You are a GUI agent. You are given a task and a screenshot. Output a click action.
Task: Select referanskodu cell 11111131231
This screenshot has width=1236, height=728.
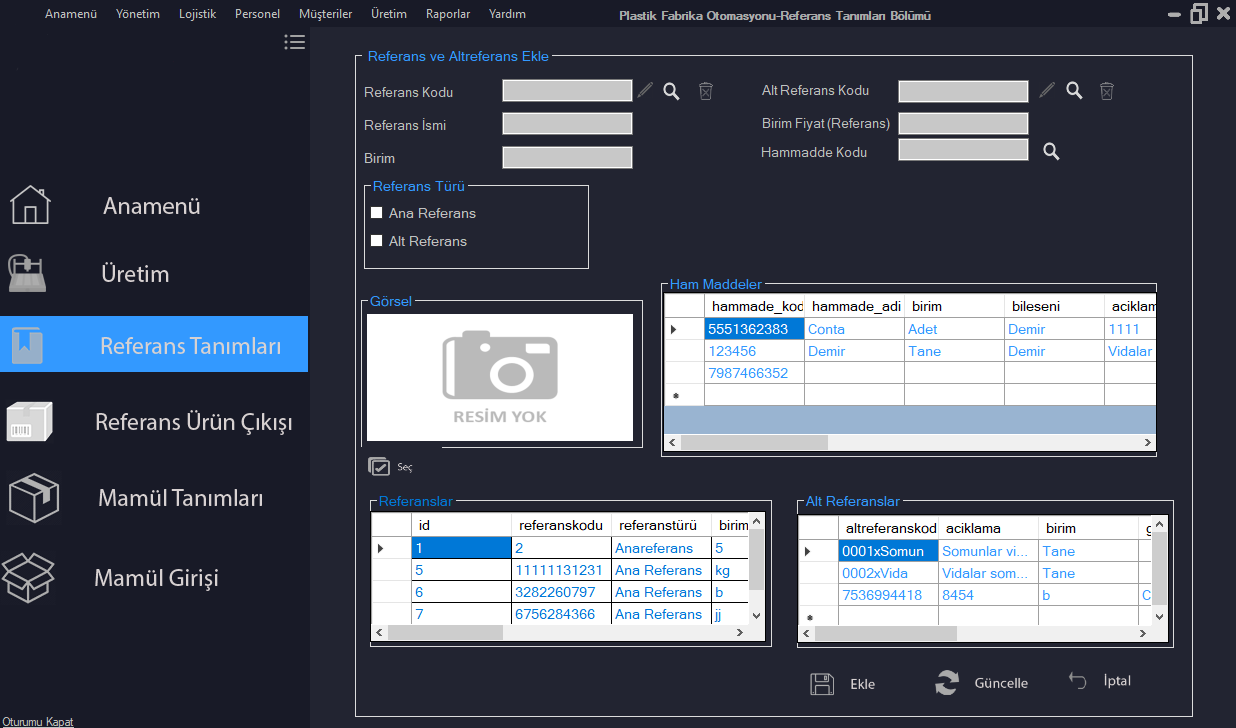click(x=561, y=570)
